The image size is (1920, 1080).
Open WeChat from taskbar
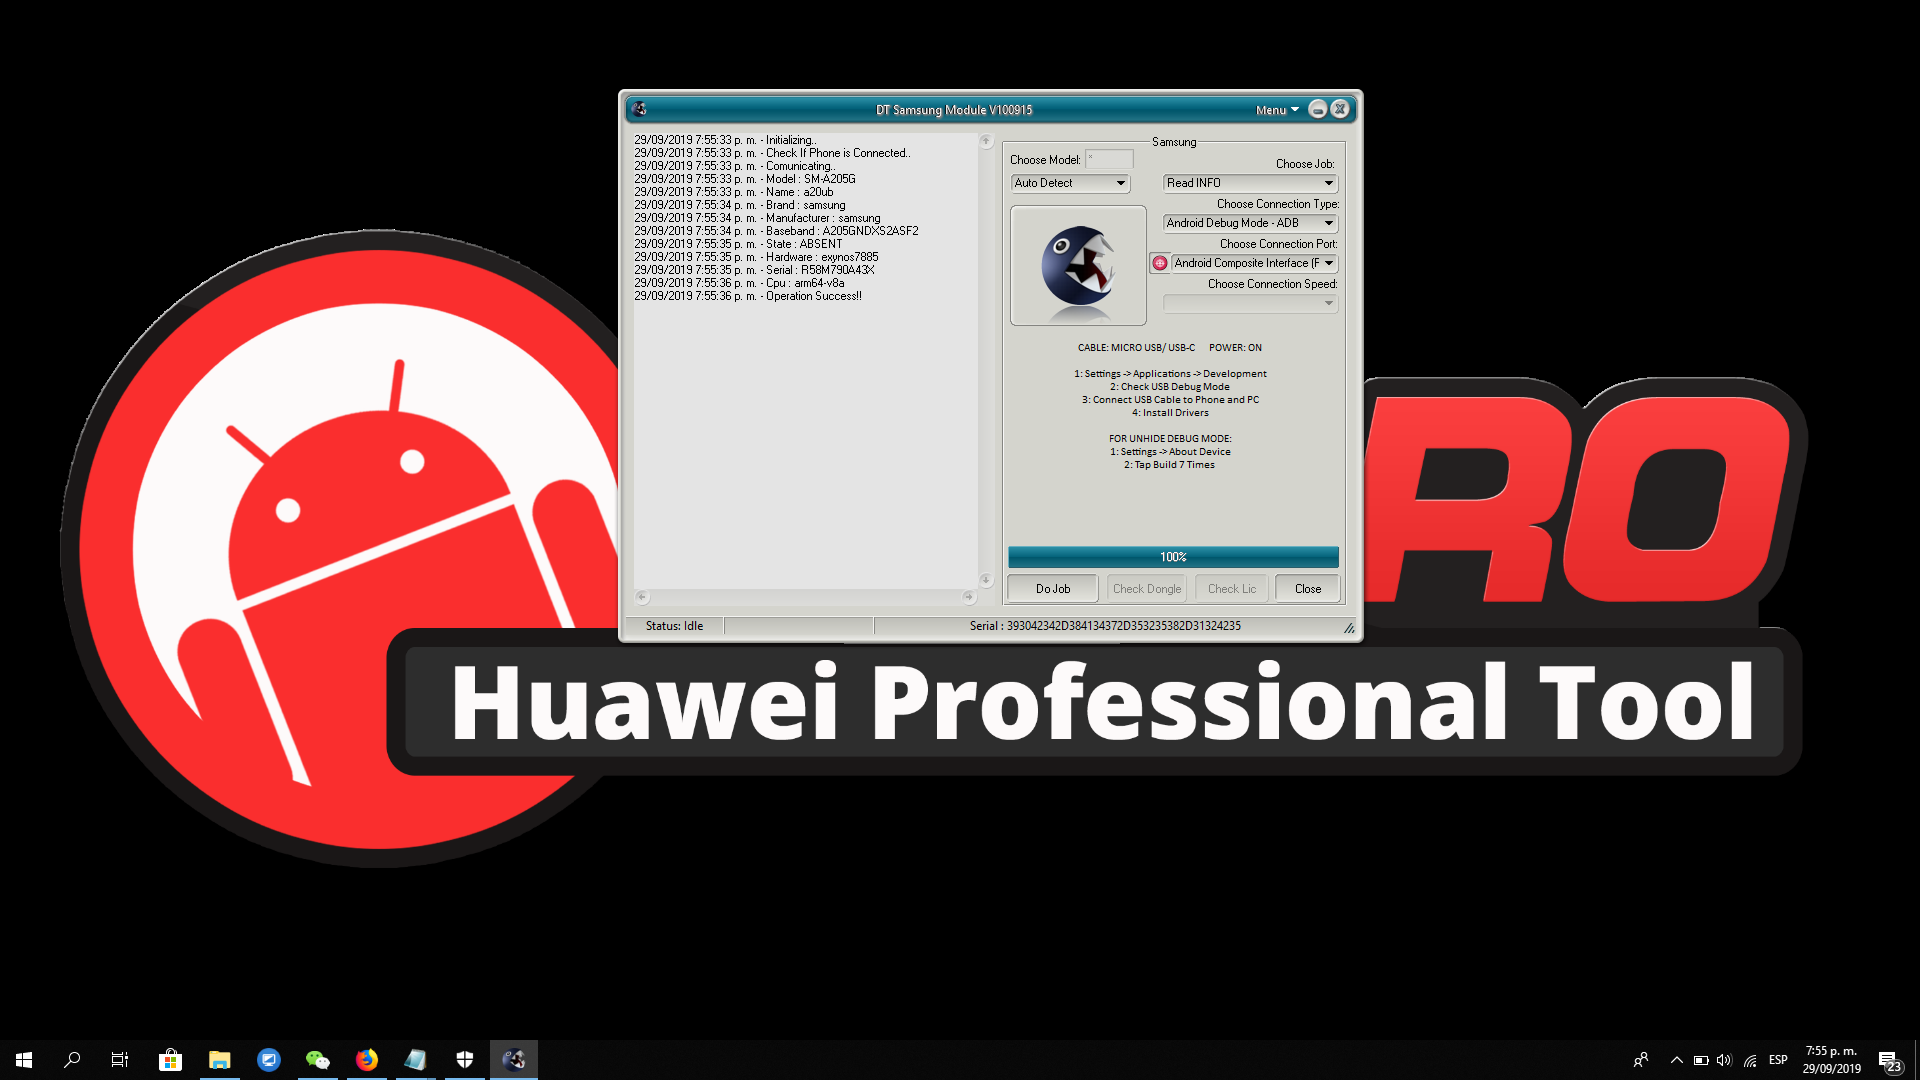(318, 1060)
